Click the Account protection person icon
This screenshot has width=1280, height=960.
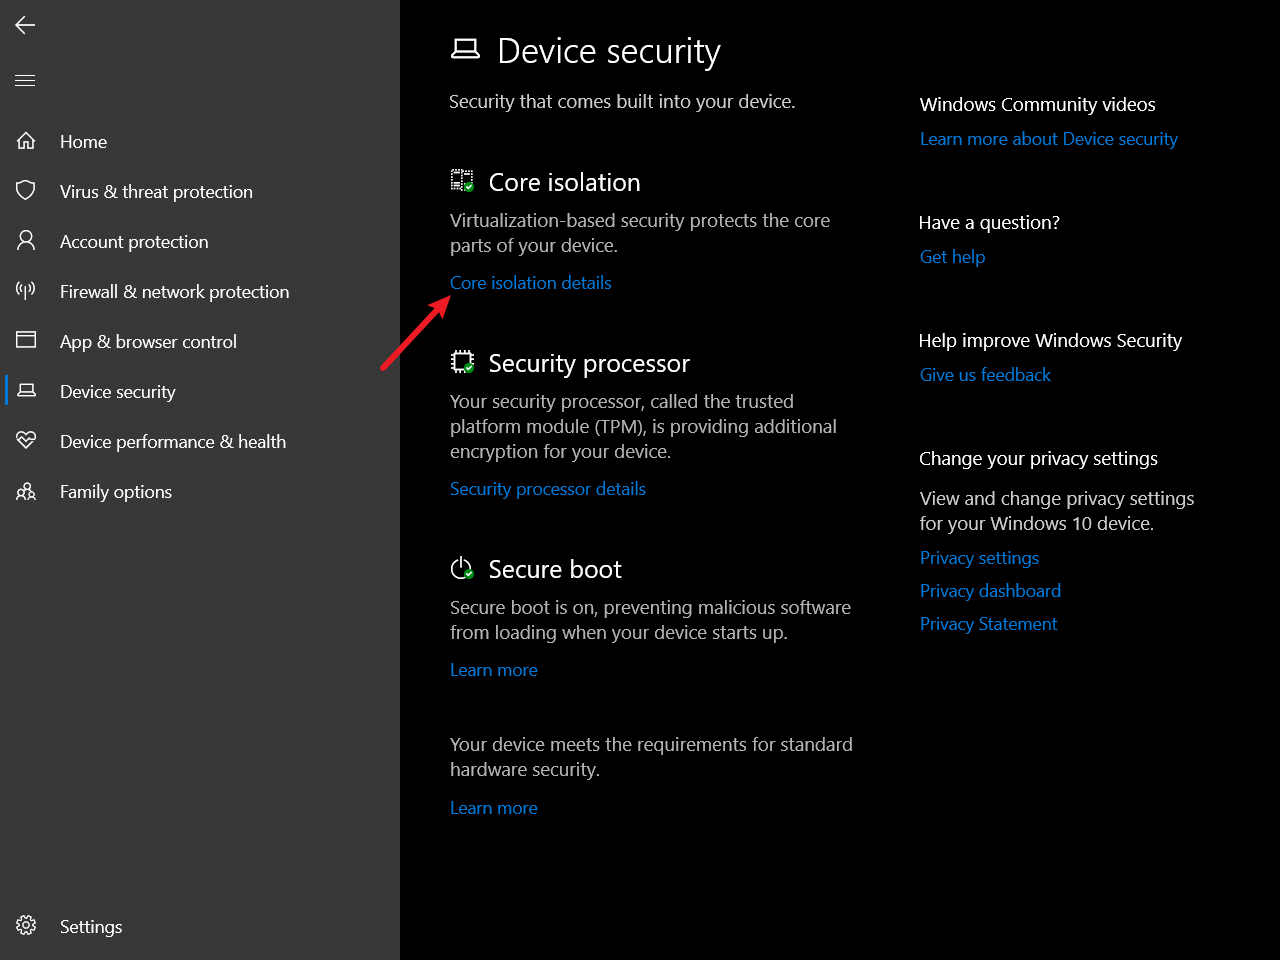point(26,241)
